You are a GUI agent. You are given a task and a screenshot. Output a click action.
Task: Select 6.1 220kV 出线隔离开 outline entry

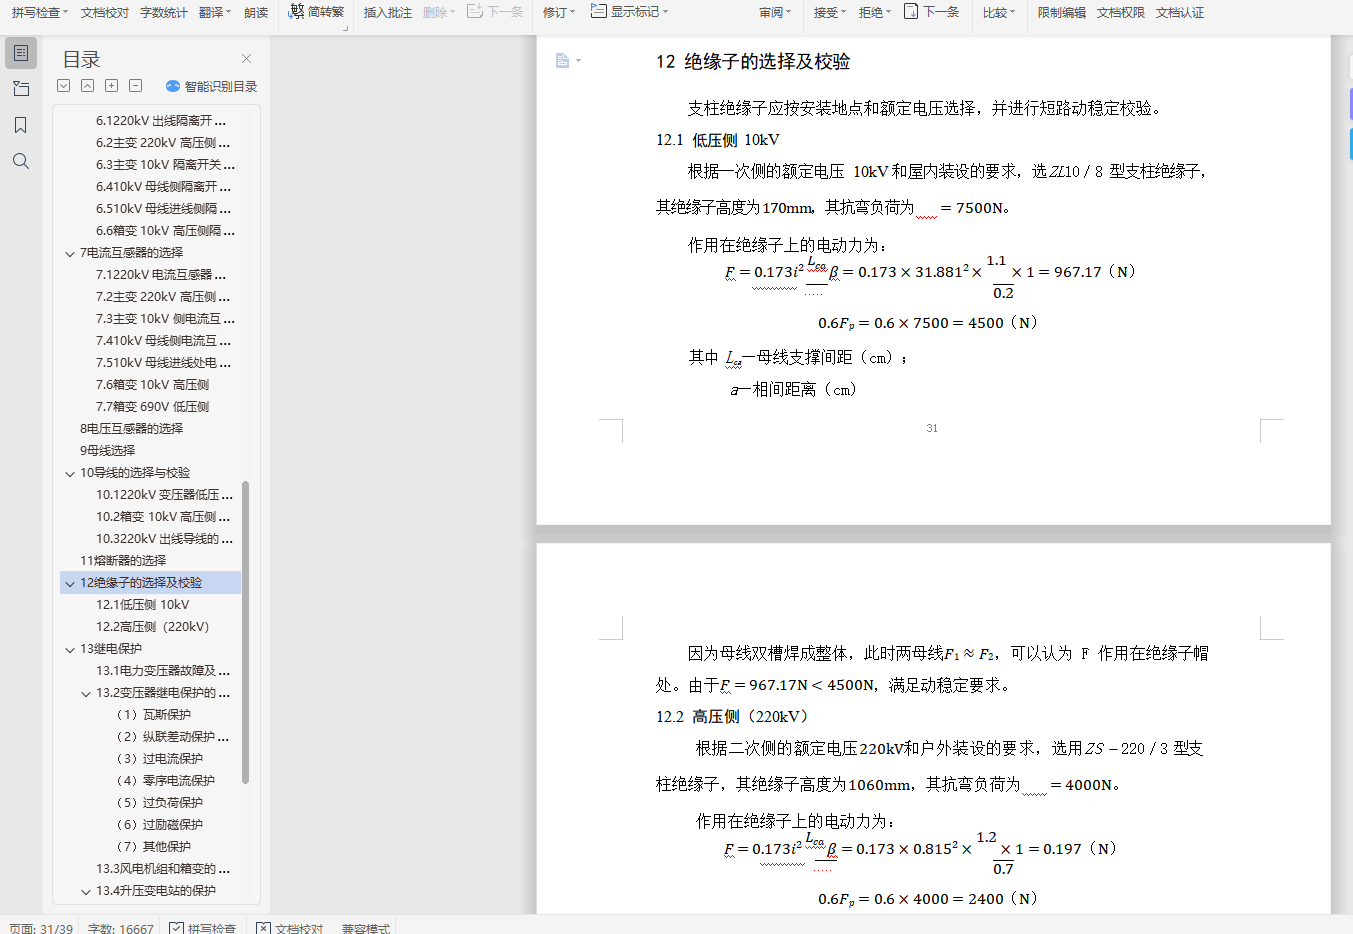(x=161, y=121)
